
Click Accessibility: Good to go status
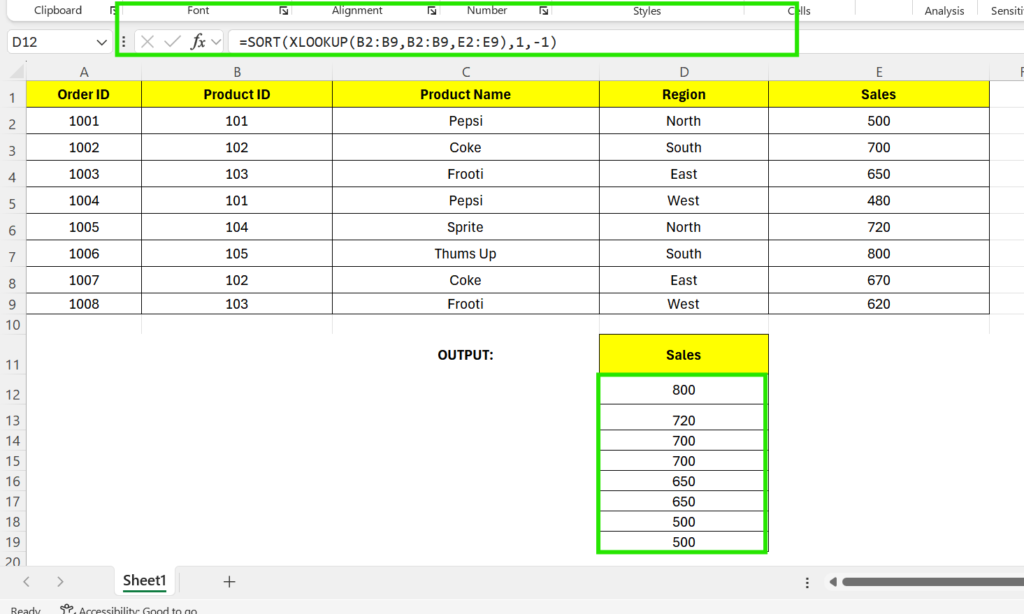(129, 609)
